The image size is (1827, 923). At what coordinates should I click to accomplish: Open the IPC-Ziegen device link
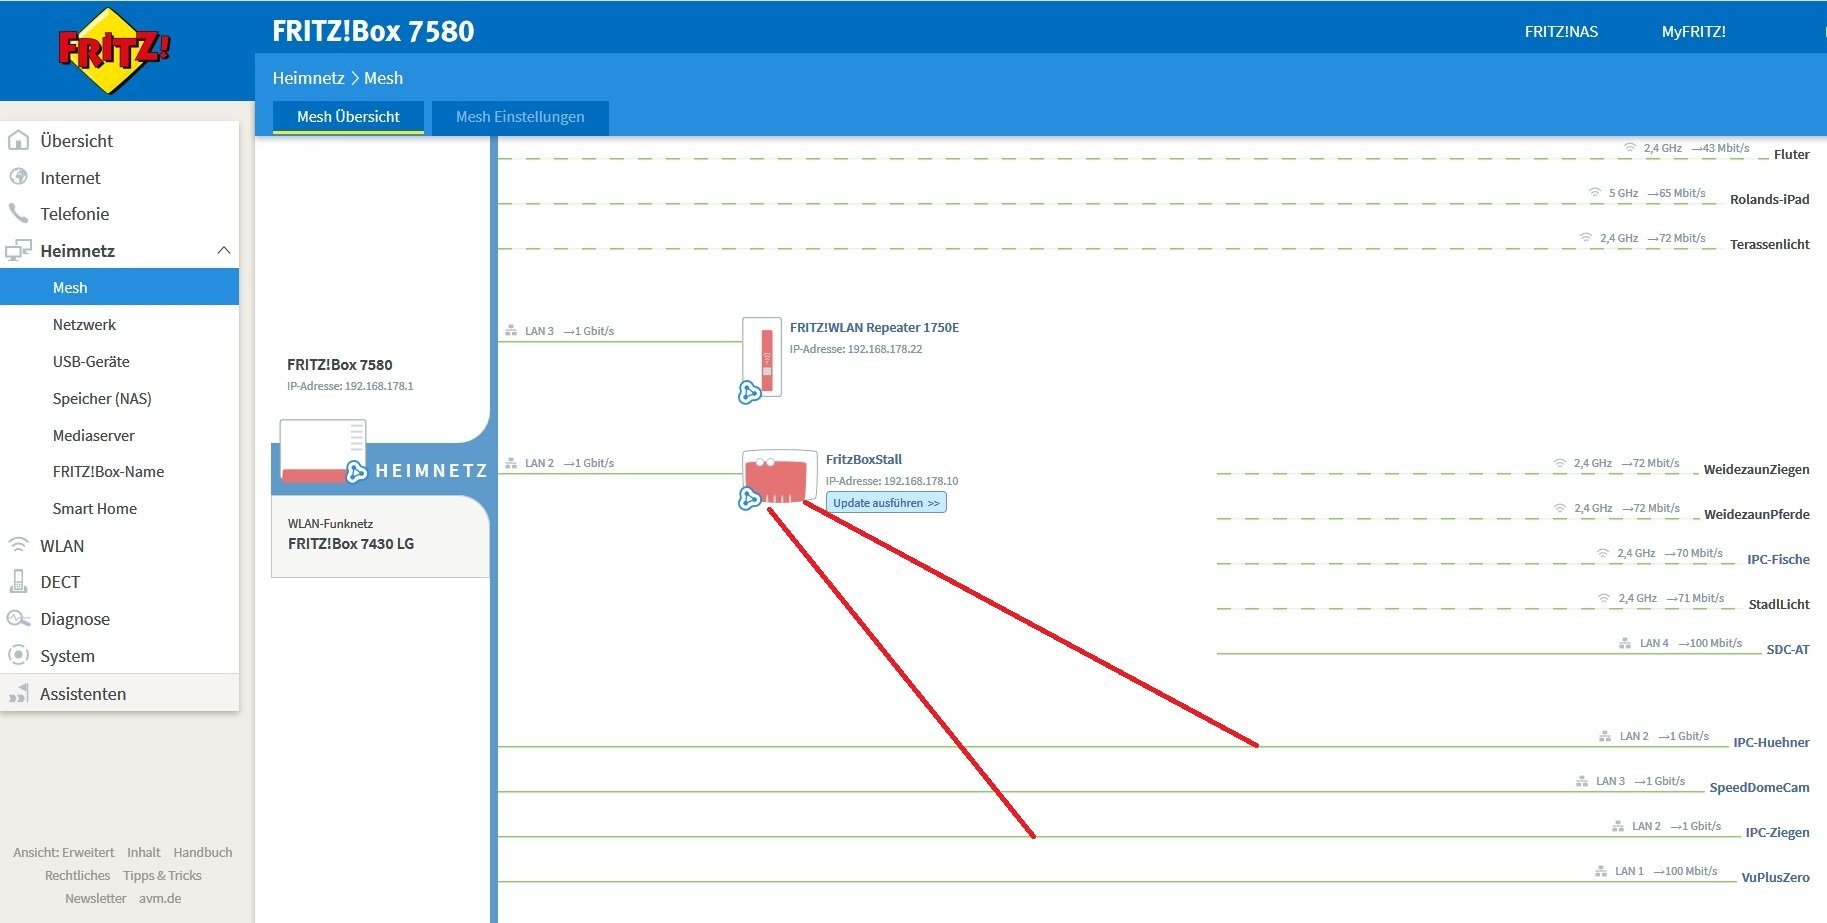1777,832
